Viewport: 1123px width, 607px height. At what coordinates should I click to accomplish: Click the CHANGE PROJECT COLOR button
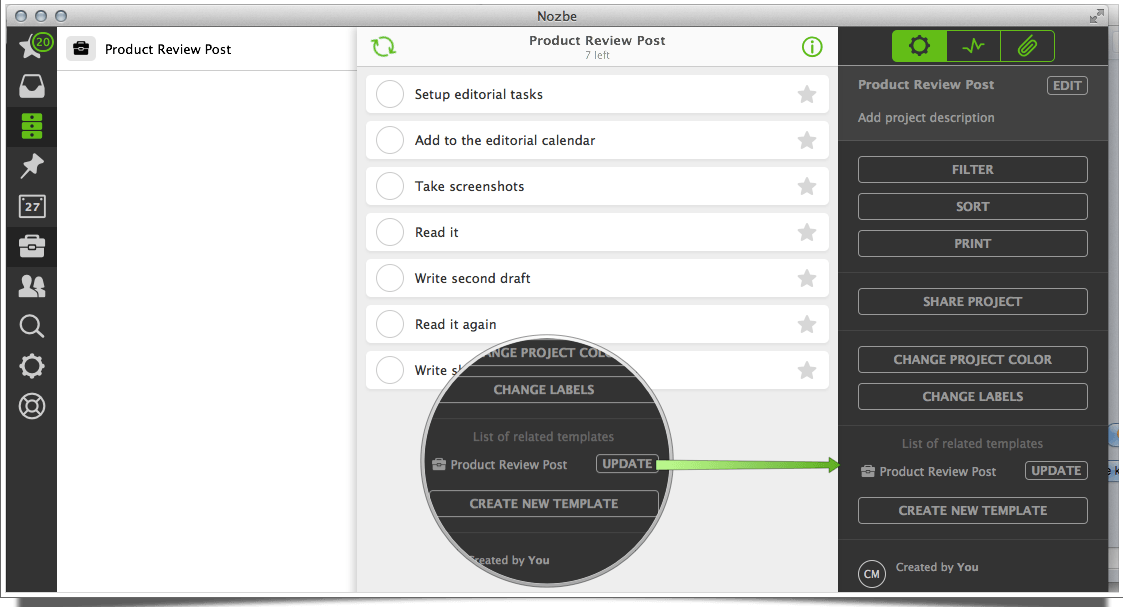click(x=972, y=360)
